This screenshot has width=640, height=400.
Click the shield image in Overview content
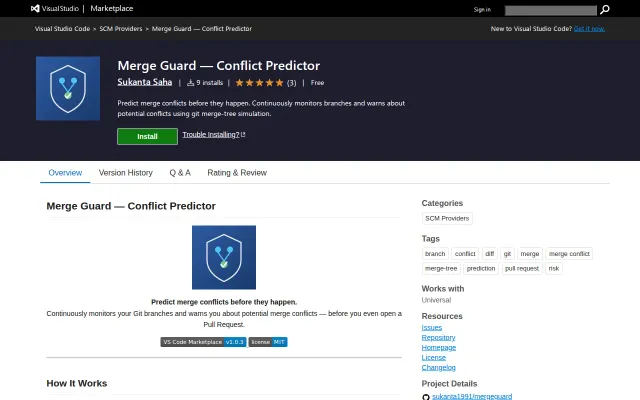[x=224, y=257]
